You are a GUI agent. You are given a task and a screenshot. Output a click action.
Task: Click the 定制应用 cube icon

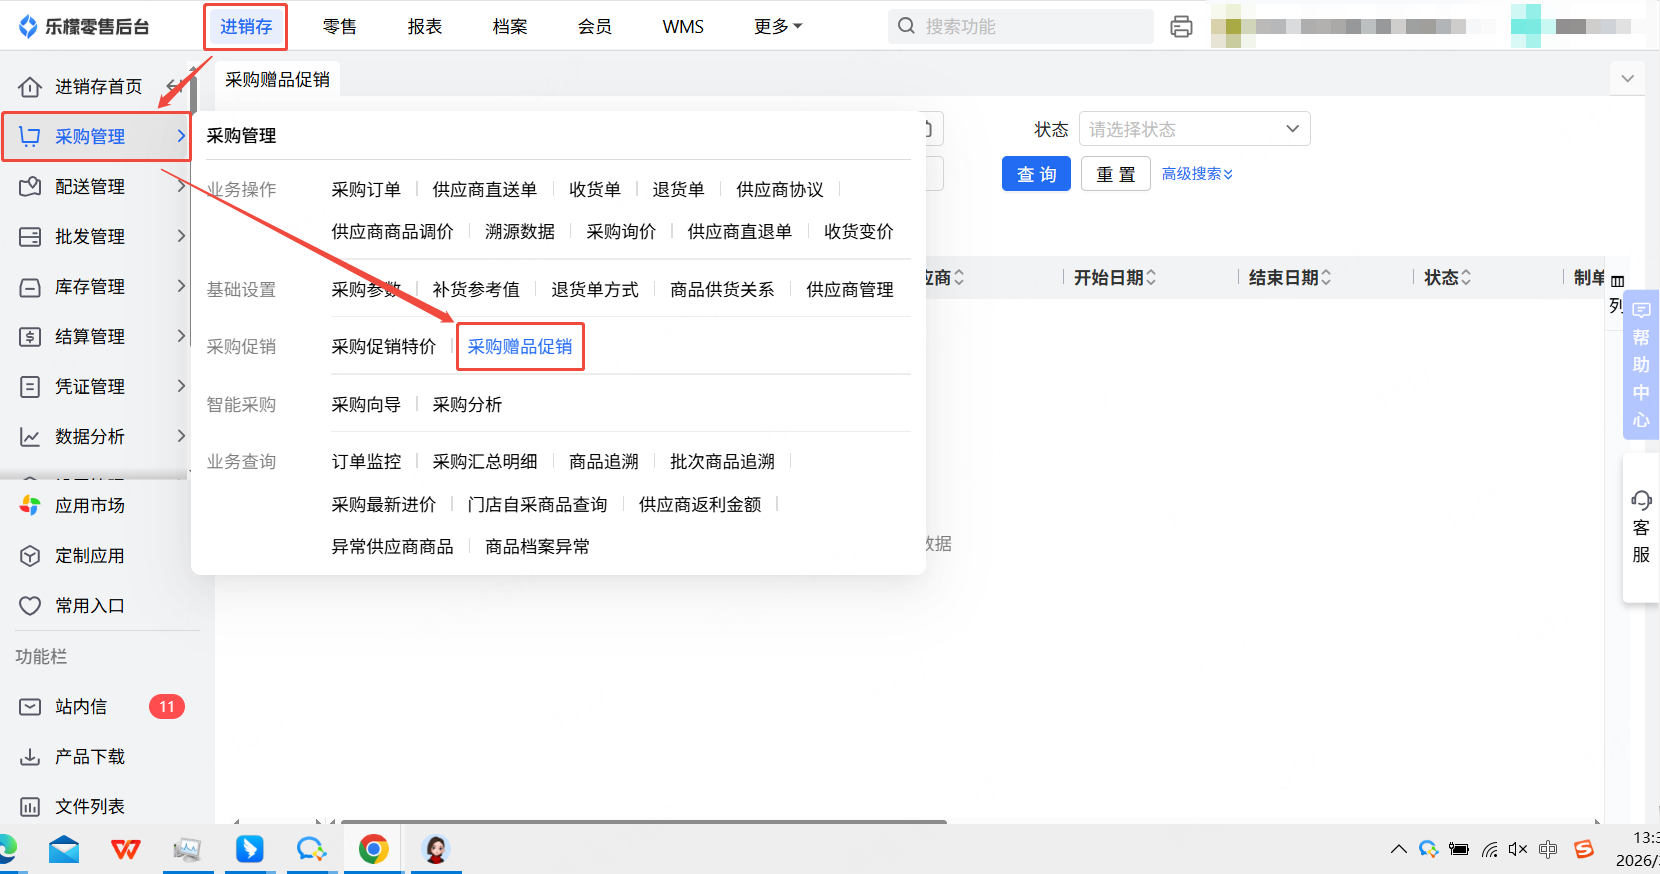click(x=30, y=555)
